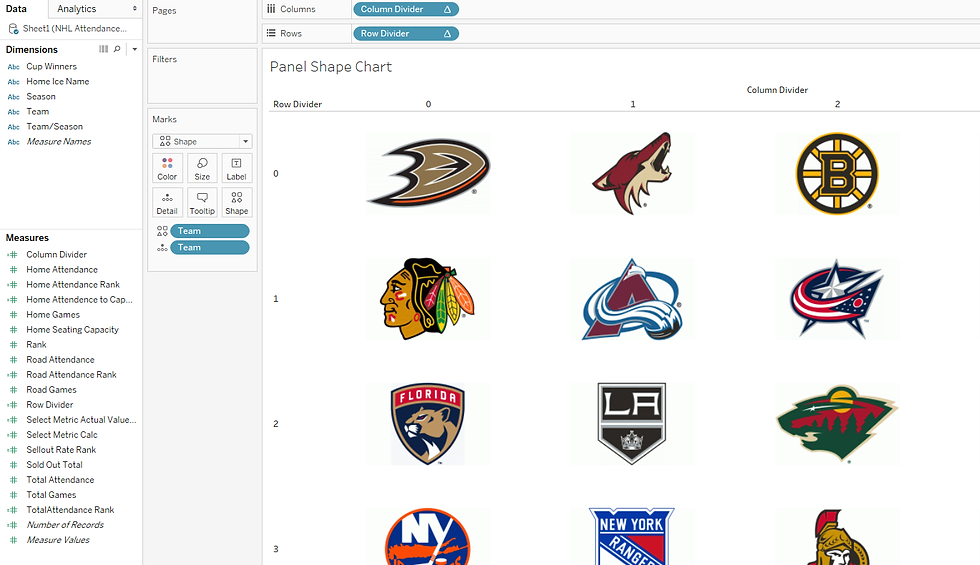Select the Row Divider measure
This screenshot has width=980, height=565.
point(49,404)
